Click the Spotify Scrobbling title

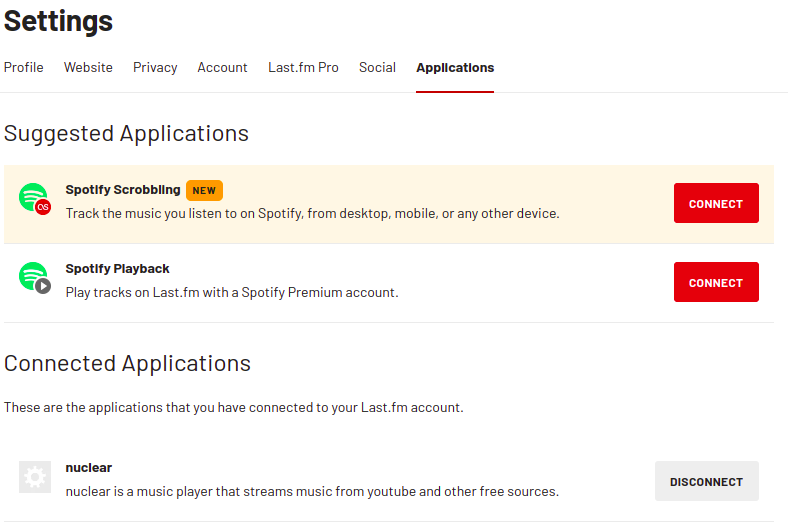click(123, 190)
